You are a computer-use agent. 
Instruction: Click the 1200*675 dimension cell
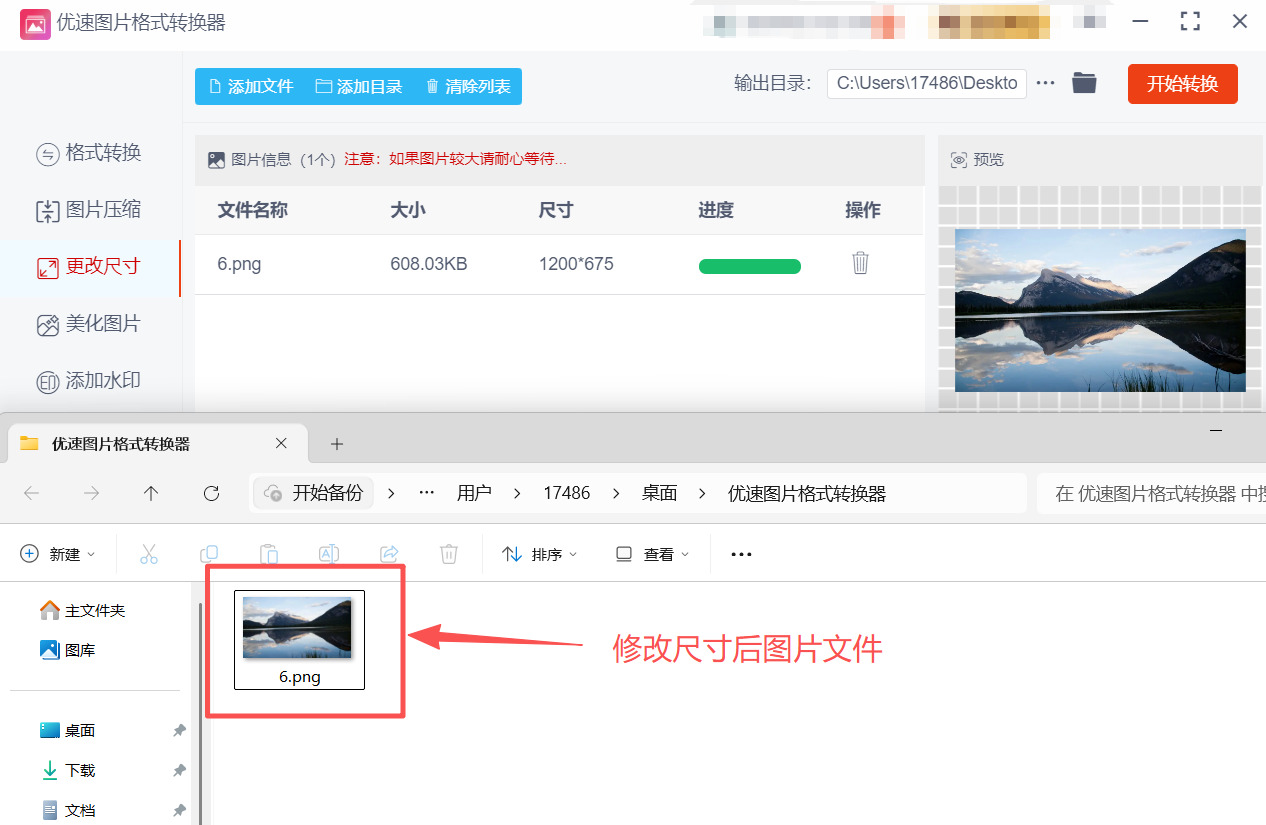576,264
